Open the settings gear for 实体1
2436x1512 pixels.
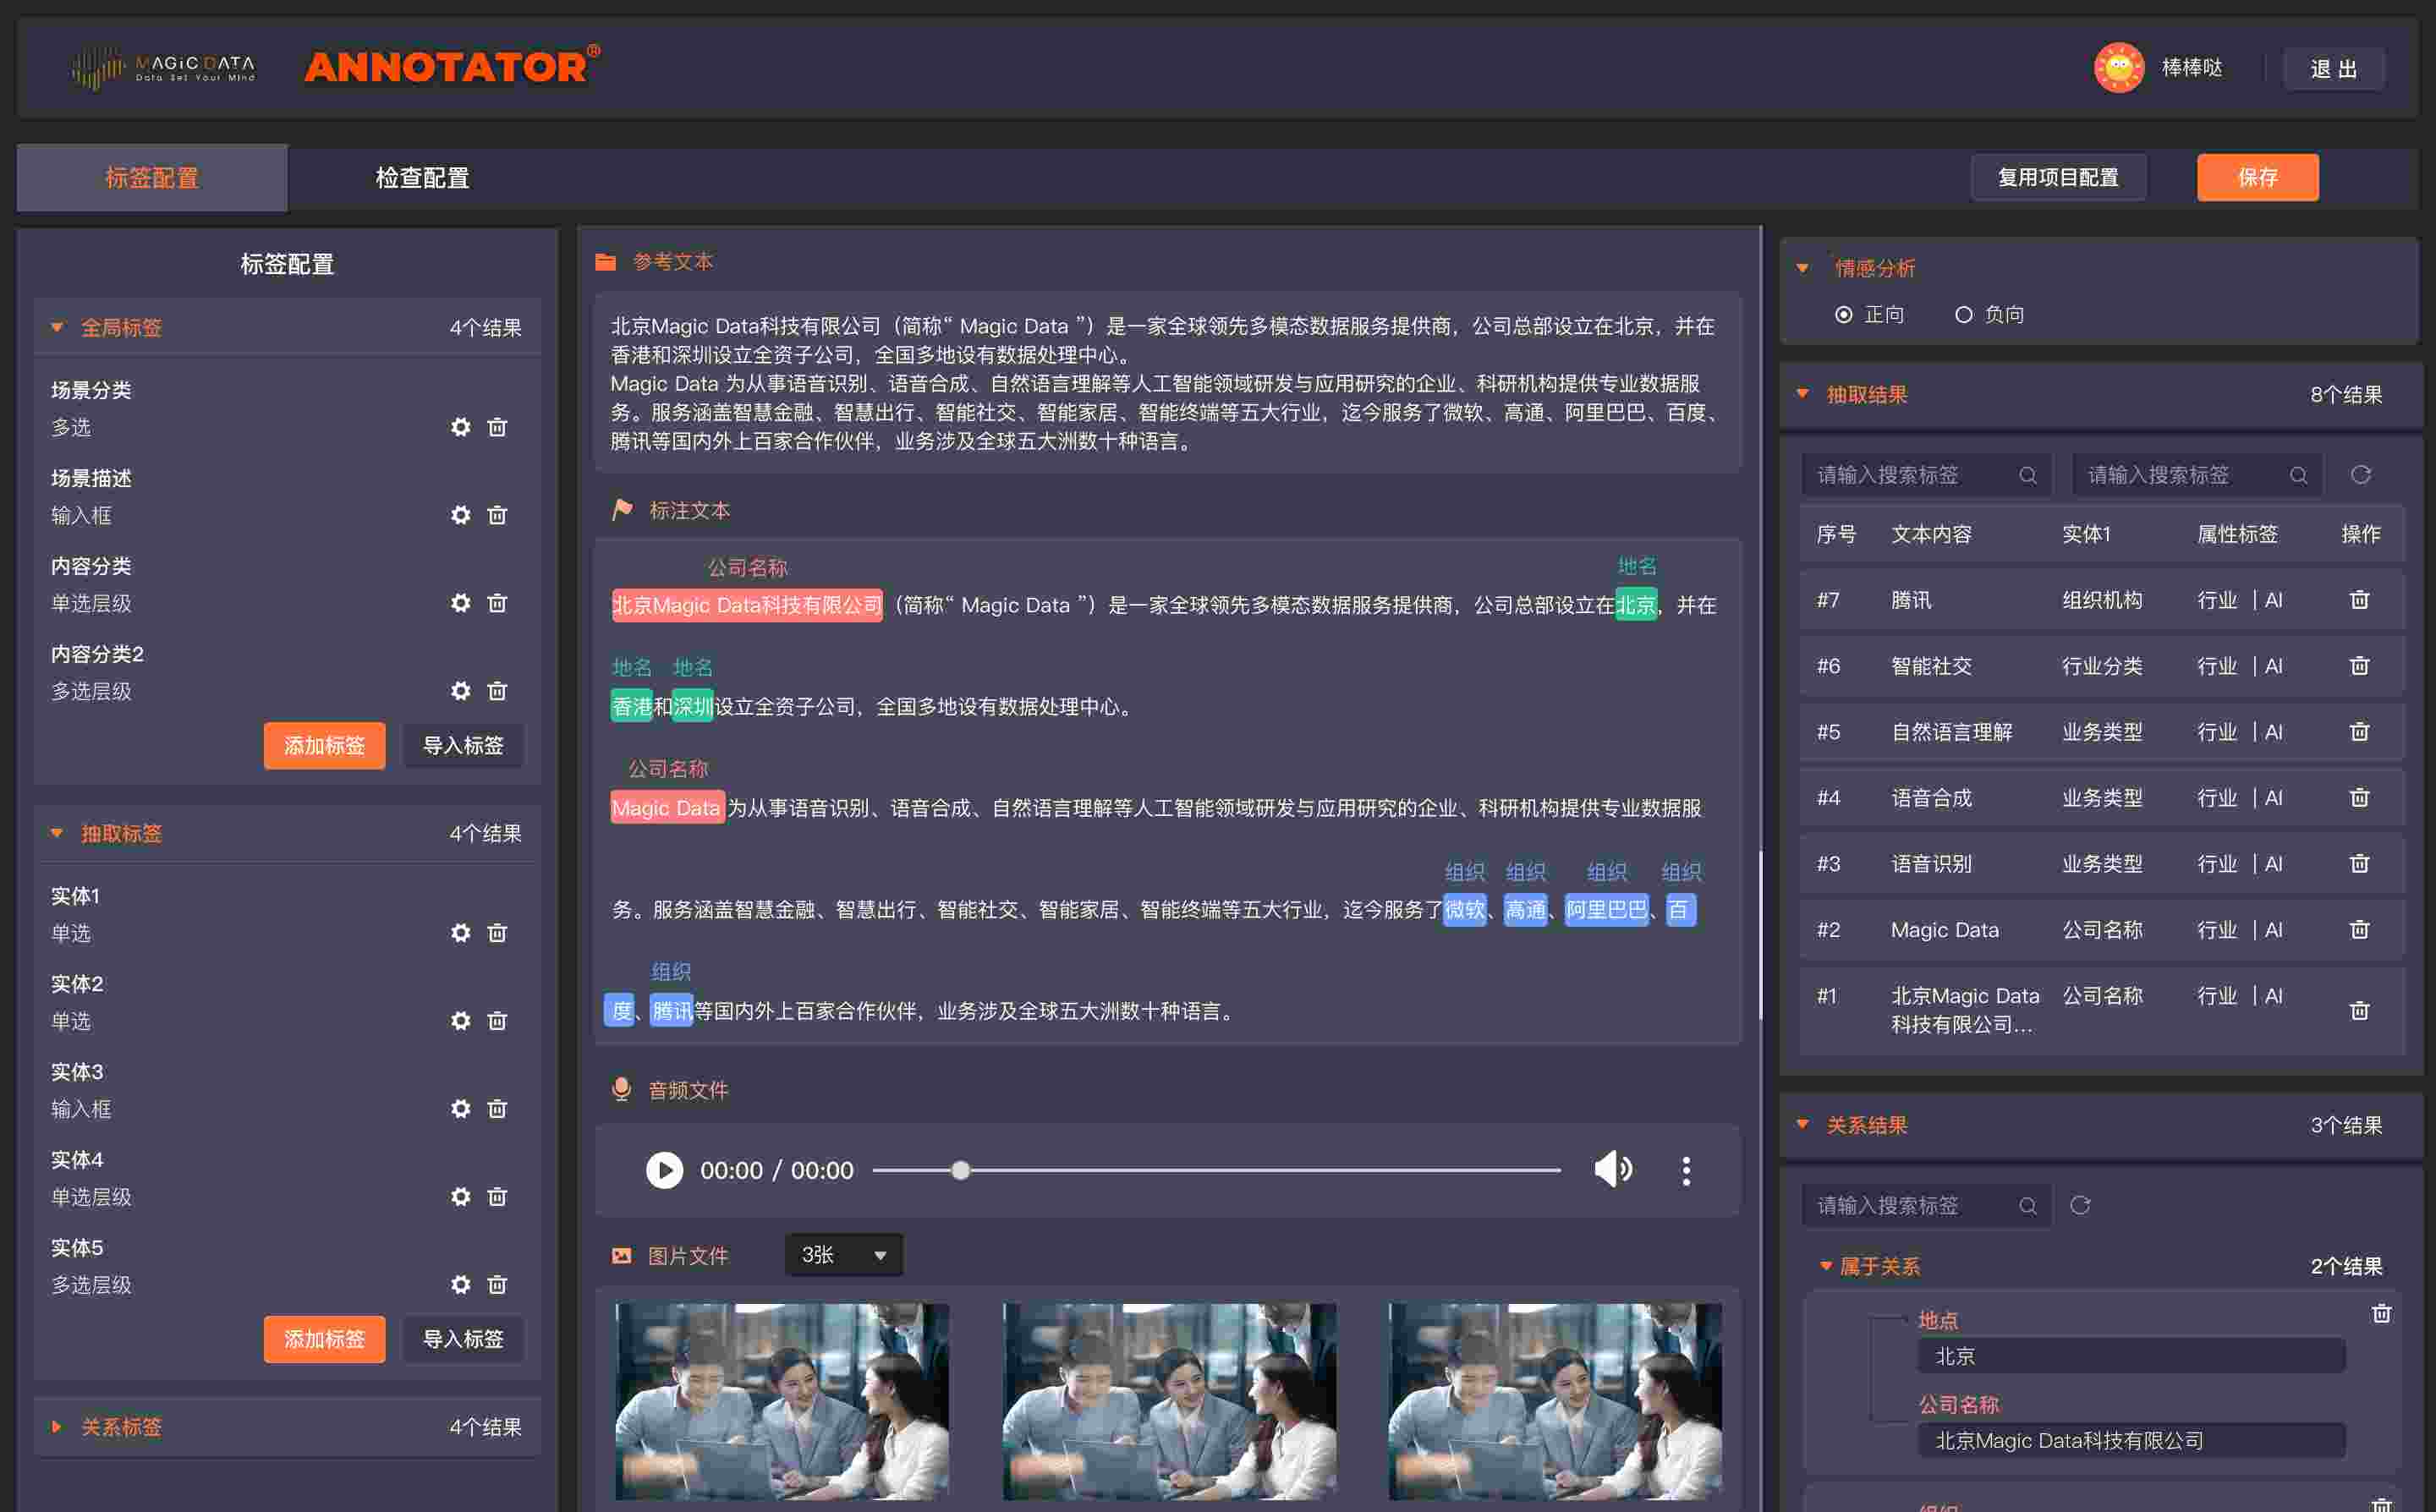pyautogui.click(x=461, y=932)
